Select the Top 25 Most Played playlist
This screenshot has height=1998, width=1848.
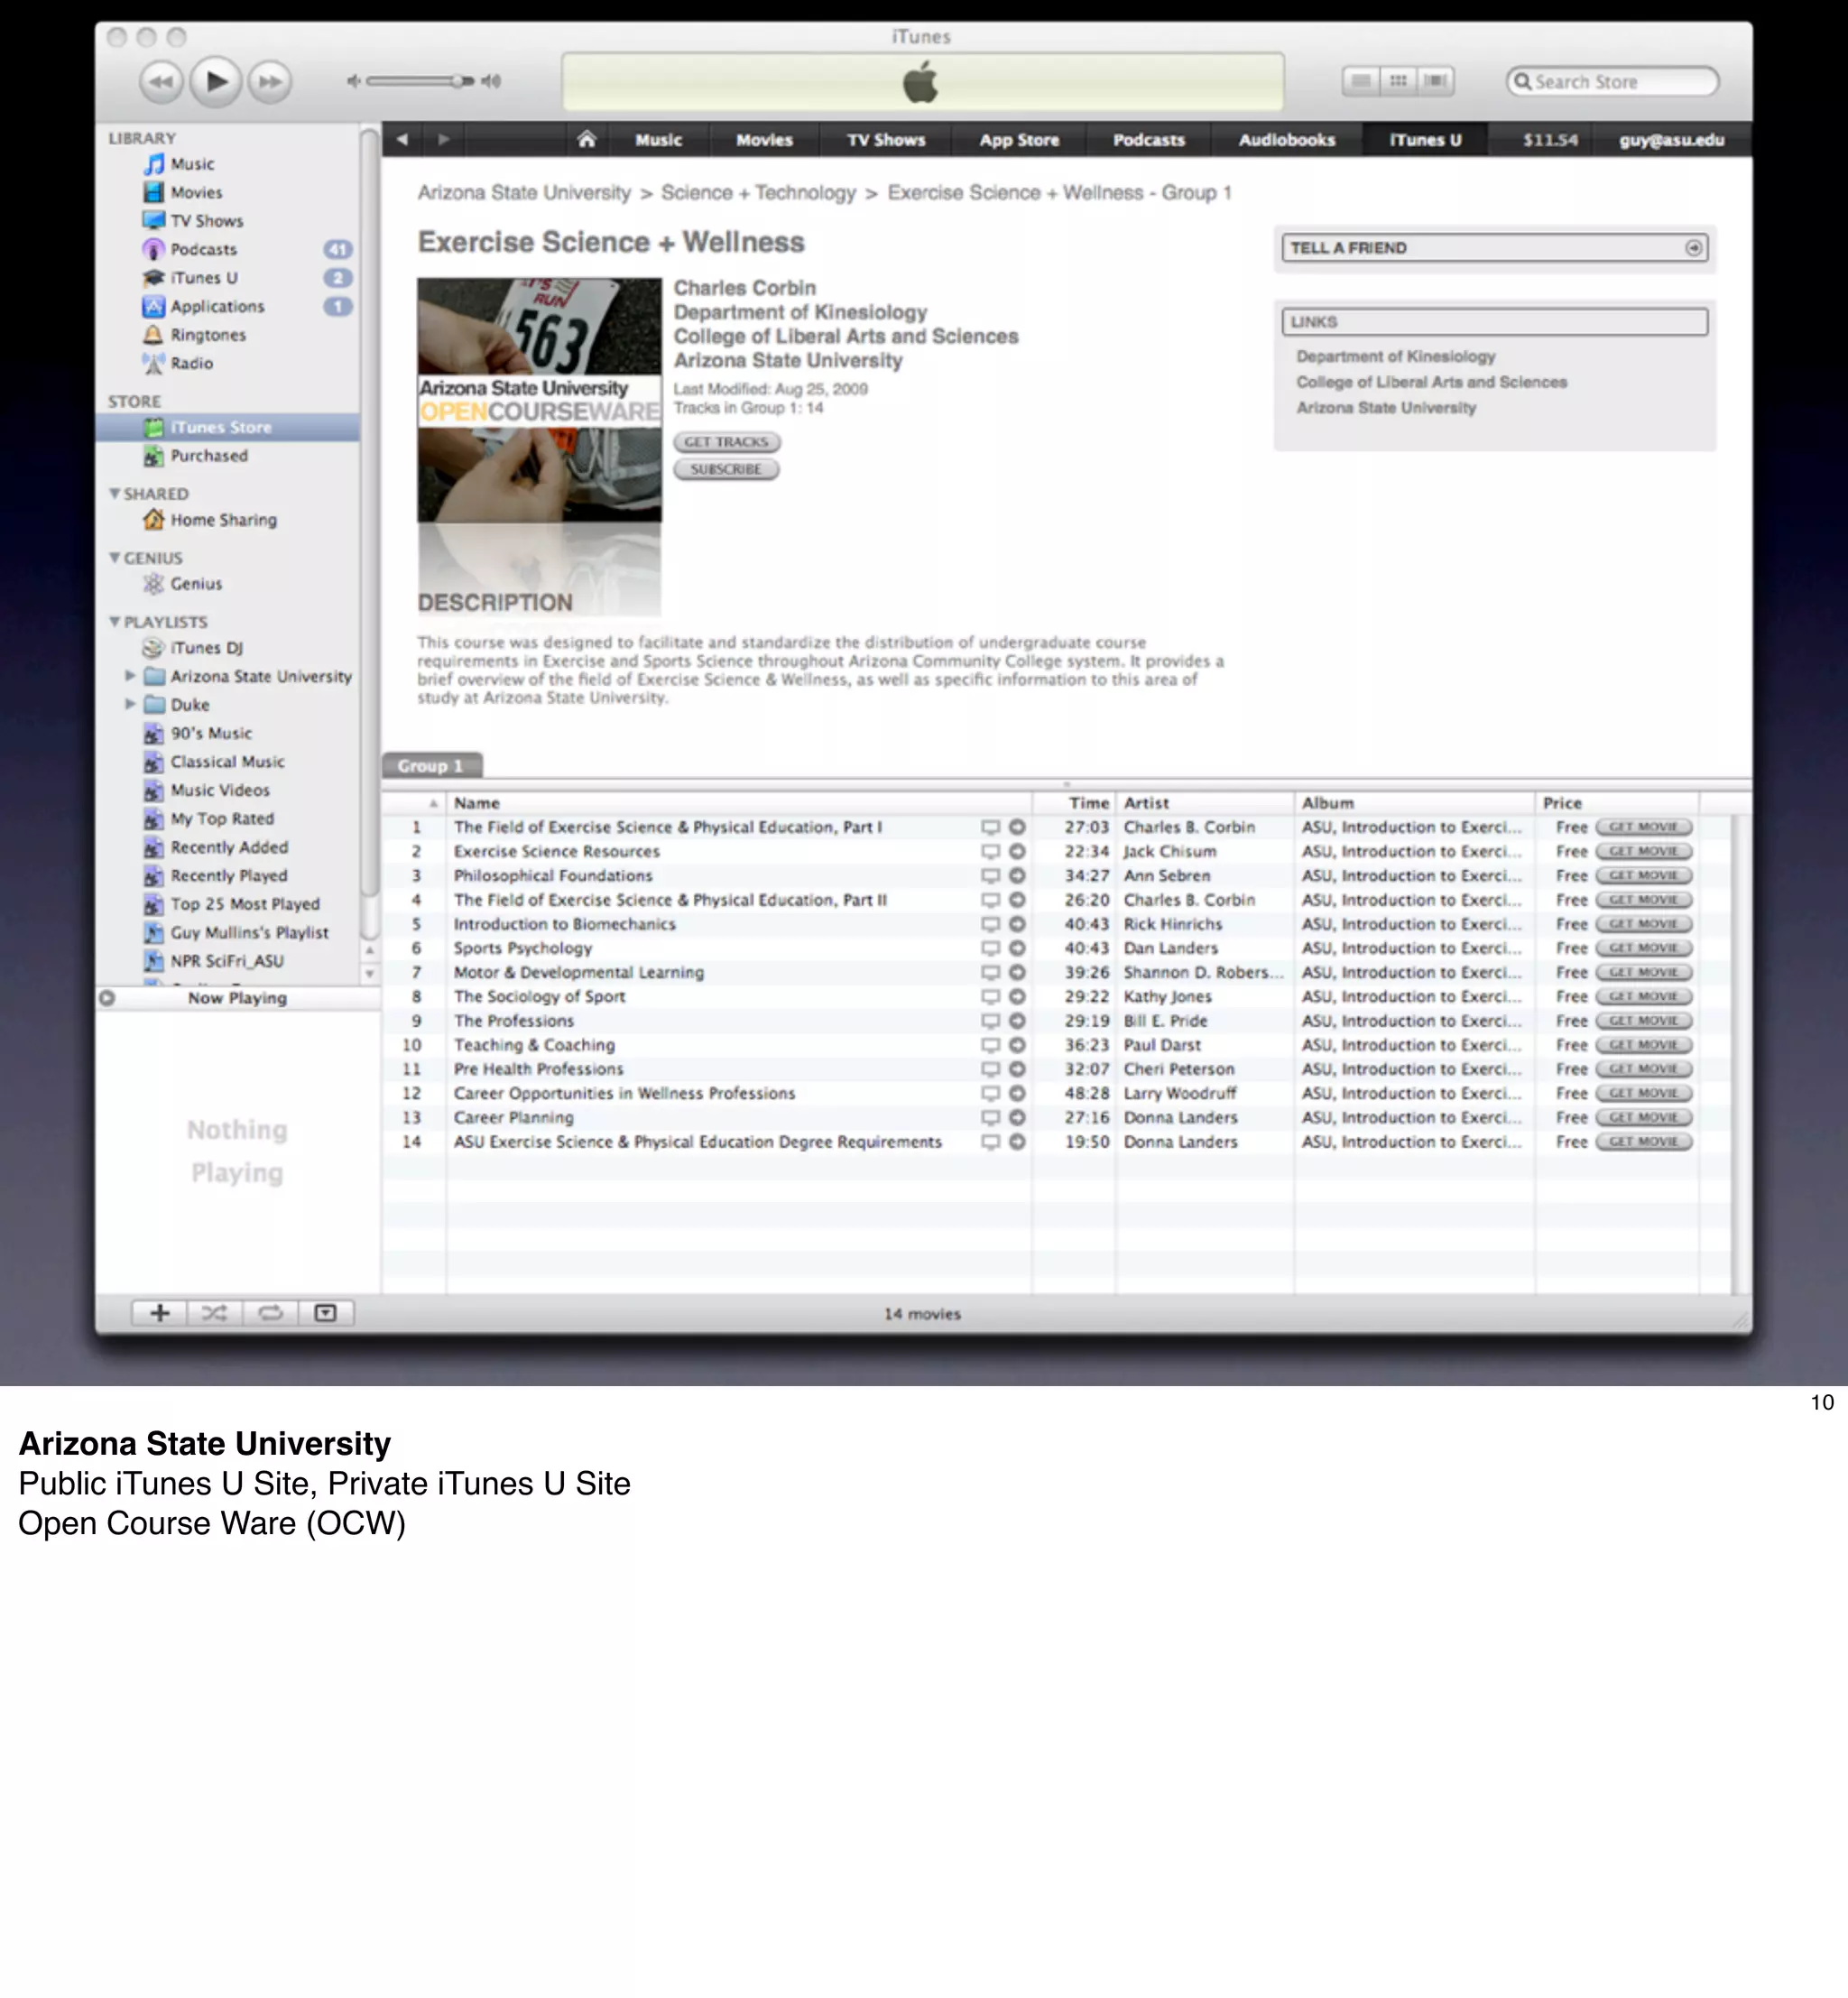coord(245,904)
